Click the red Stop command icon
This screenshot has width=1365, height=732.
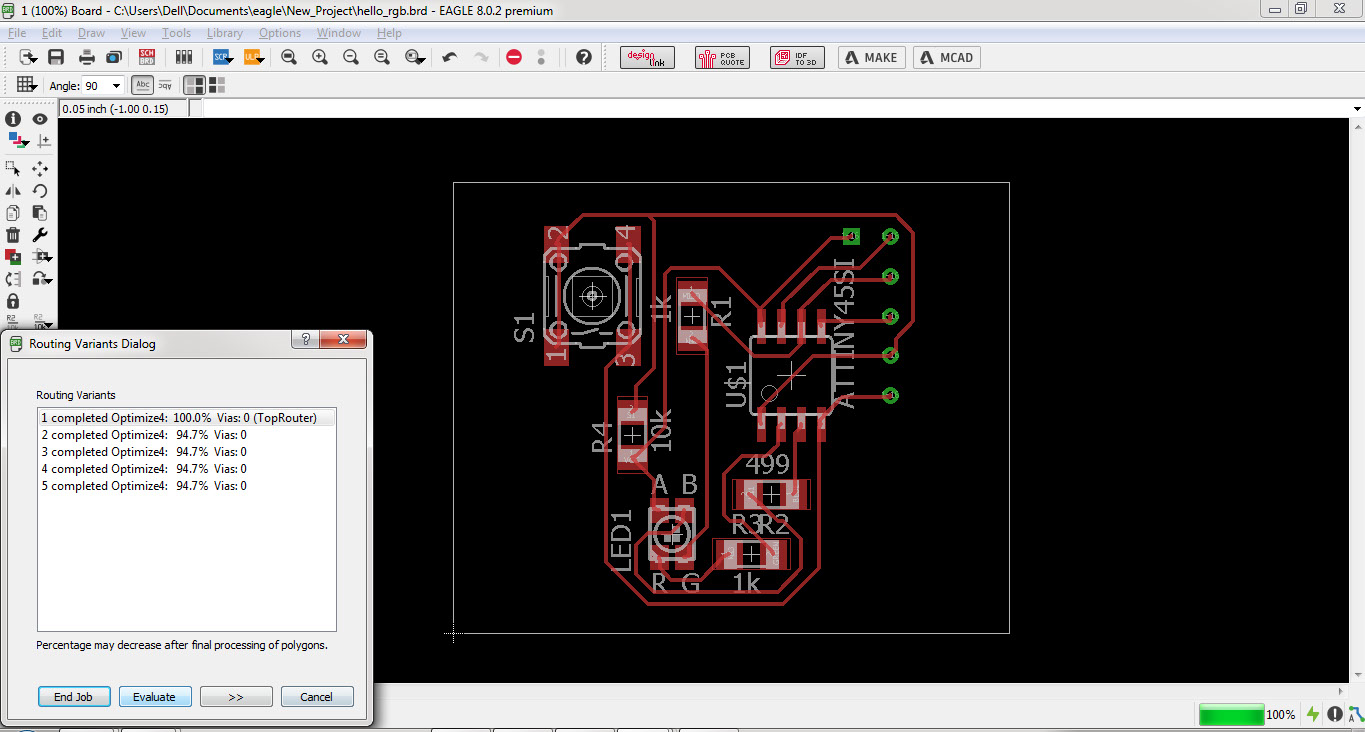coord(514,57)
